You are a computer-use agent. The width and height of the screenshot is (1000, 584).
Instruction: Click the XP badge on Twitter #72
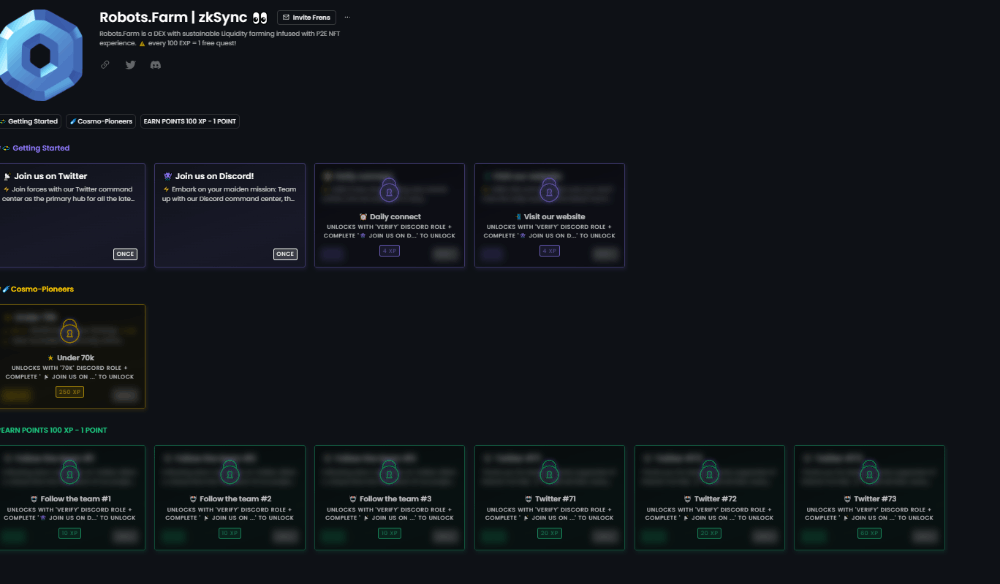(709, 533)
